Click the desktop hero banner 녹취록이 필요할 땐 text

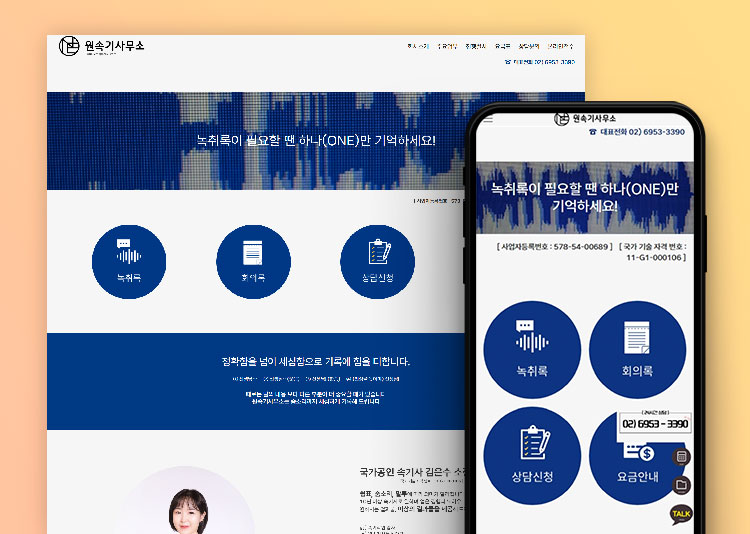click(316, 141)
